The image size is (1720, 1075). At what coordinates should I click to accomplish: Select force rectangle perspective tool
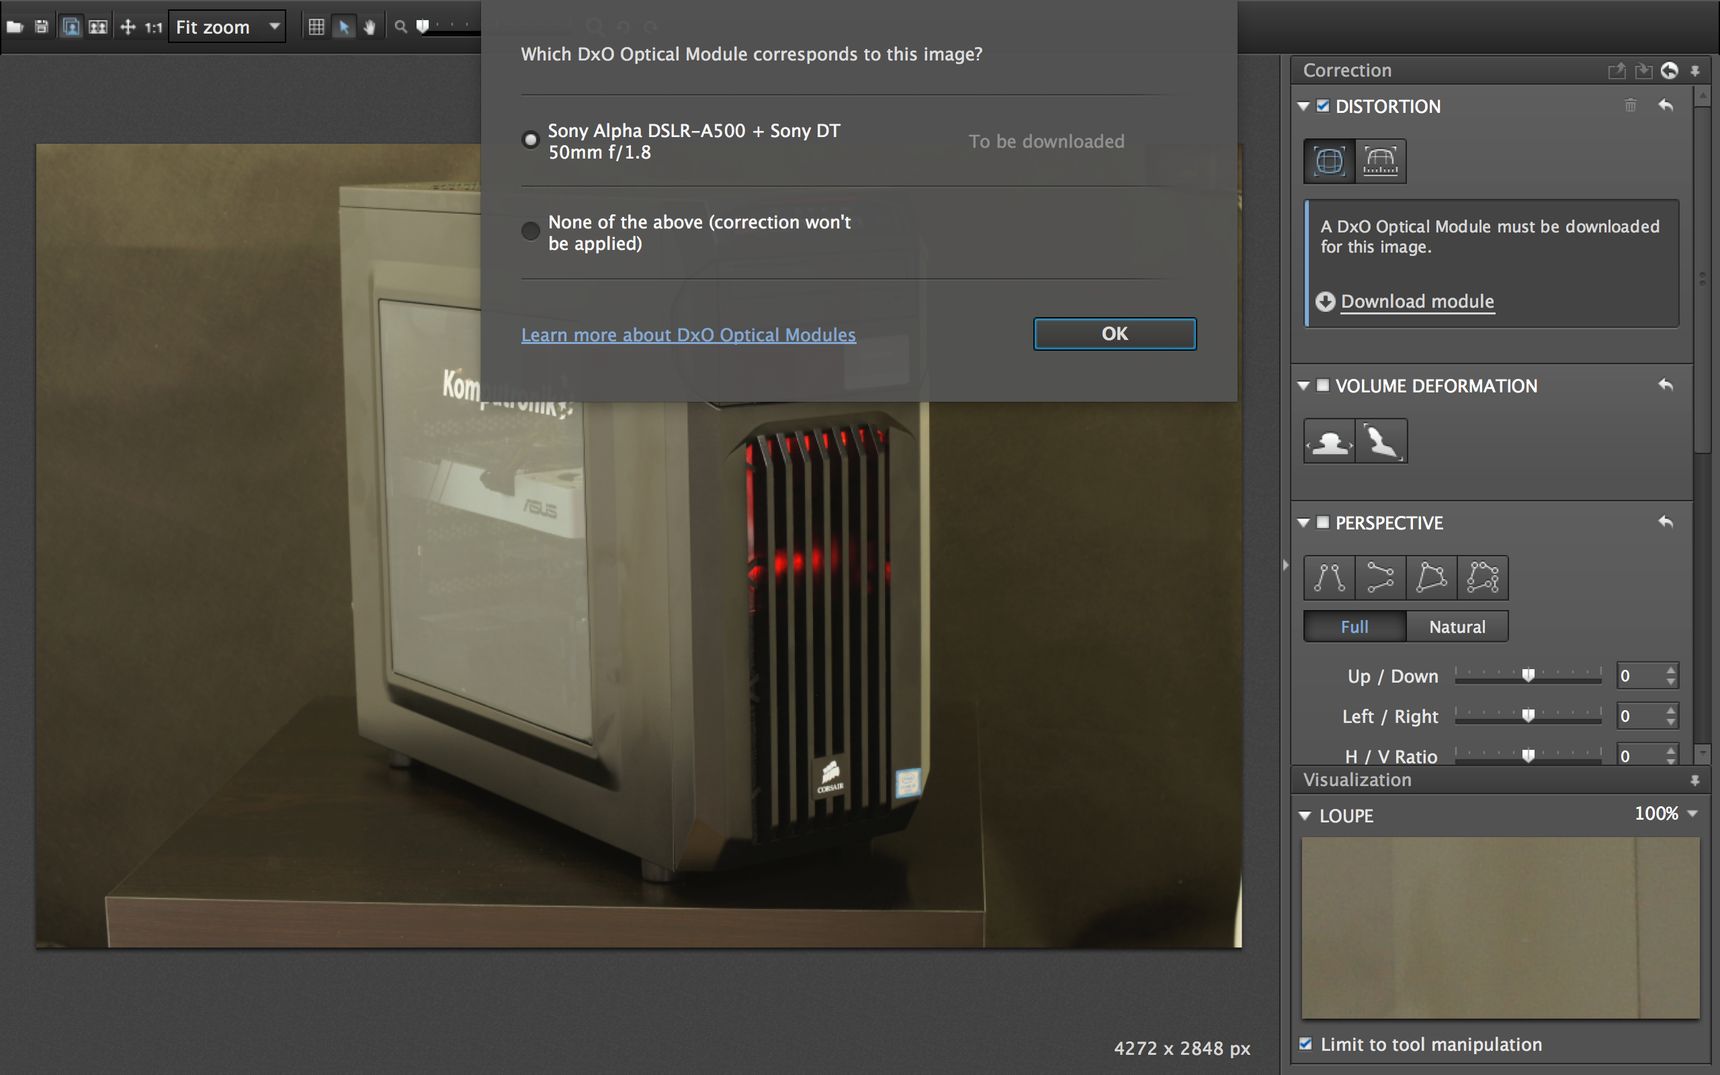pos(1431,578)
